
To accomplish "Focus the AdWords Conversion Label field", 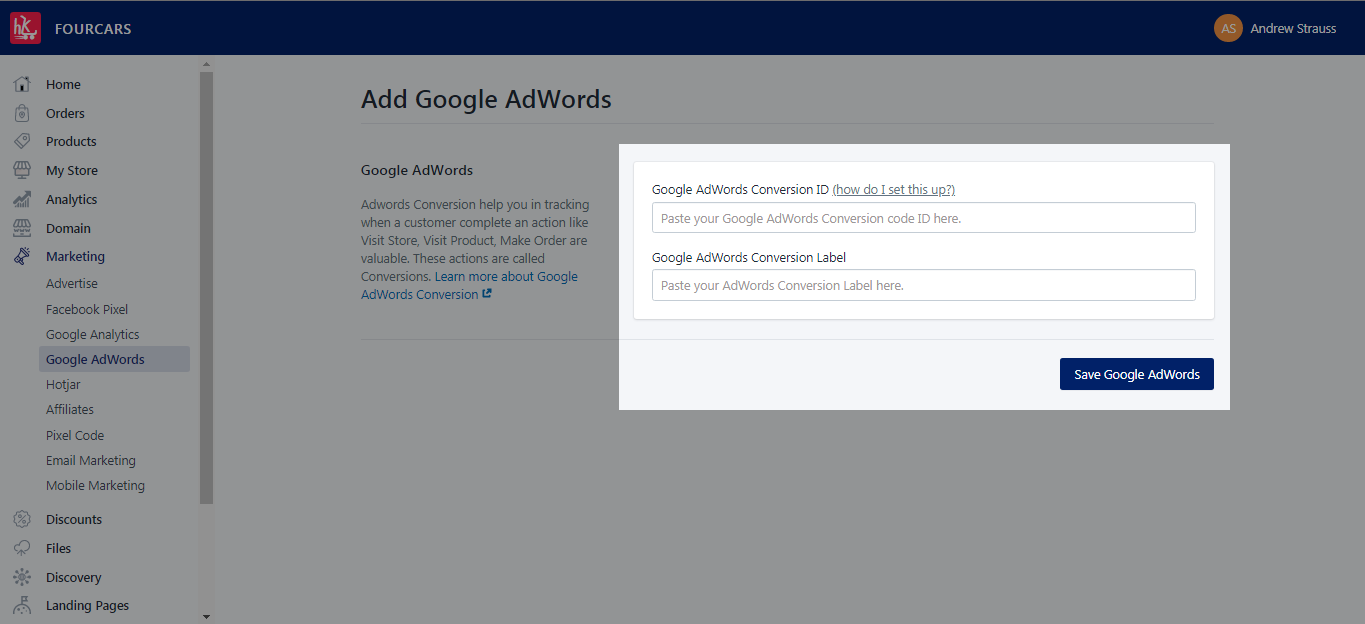I will click(924, 285).
